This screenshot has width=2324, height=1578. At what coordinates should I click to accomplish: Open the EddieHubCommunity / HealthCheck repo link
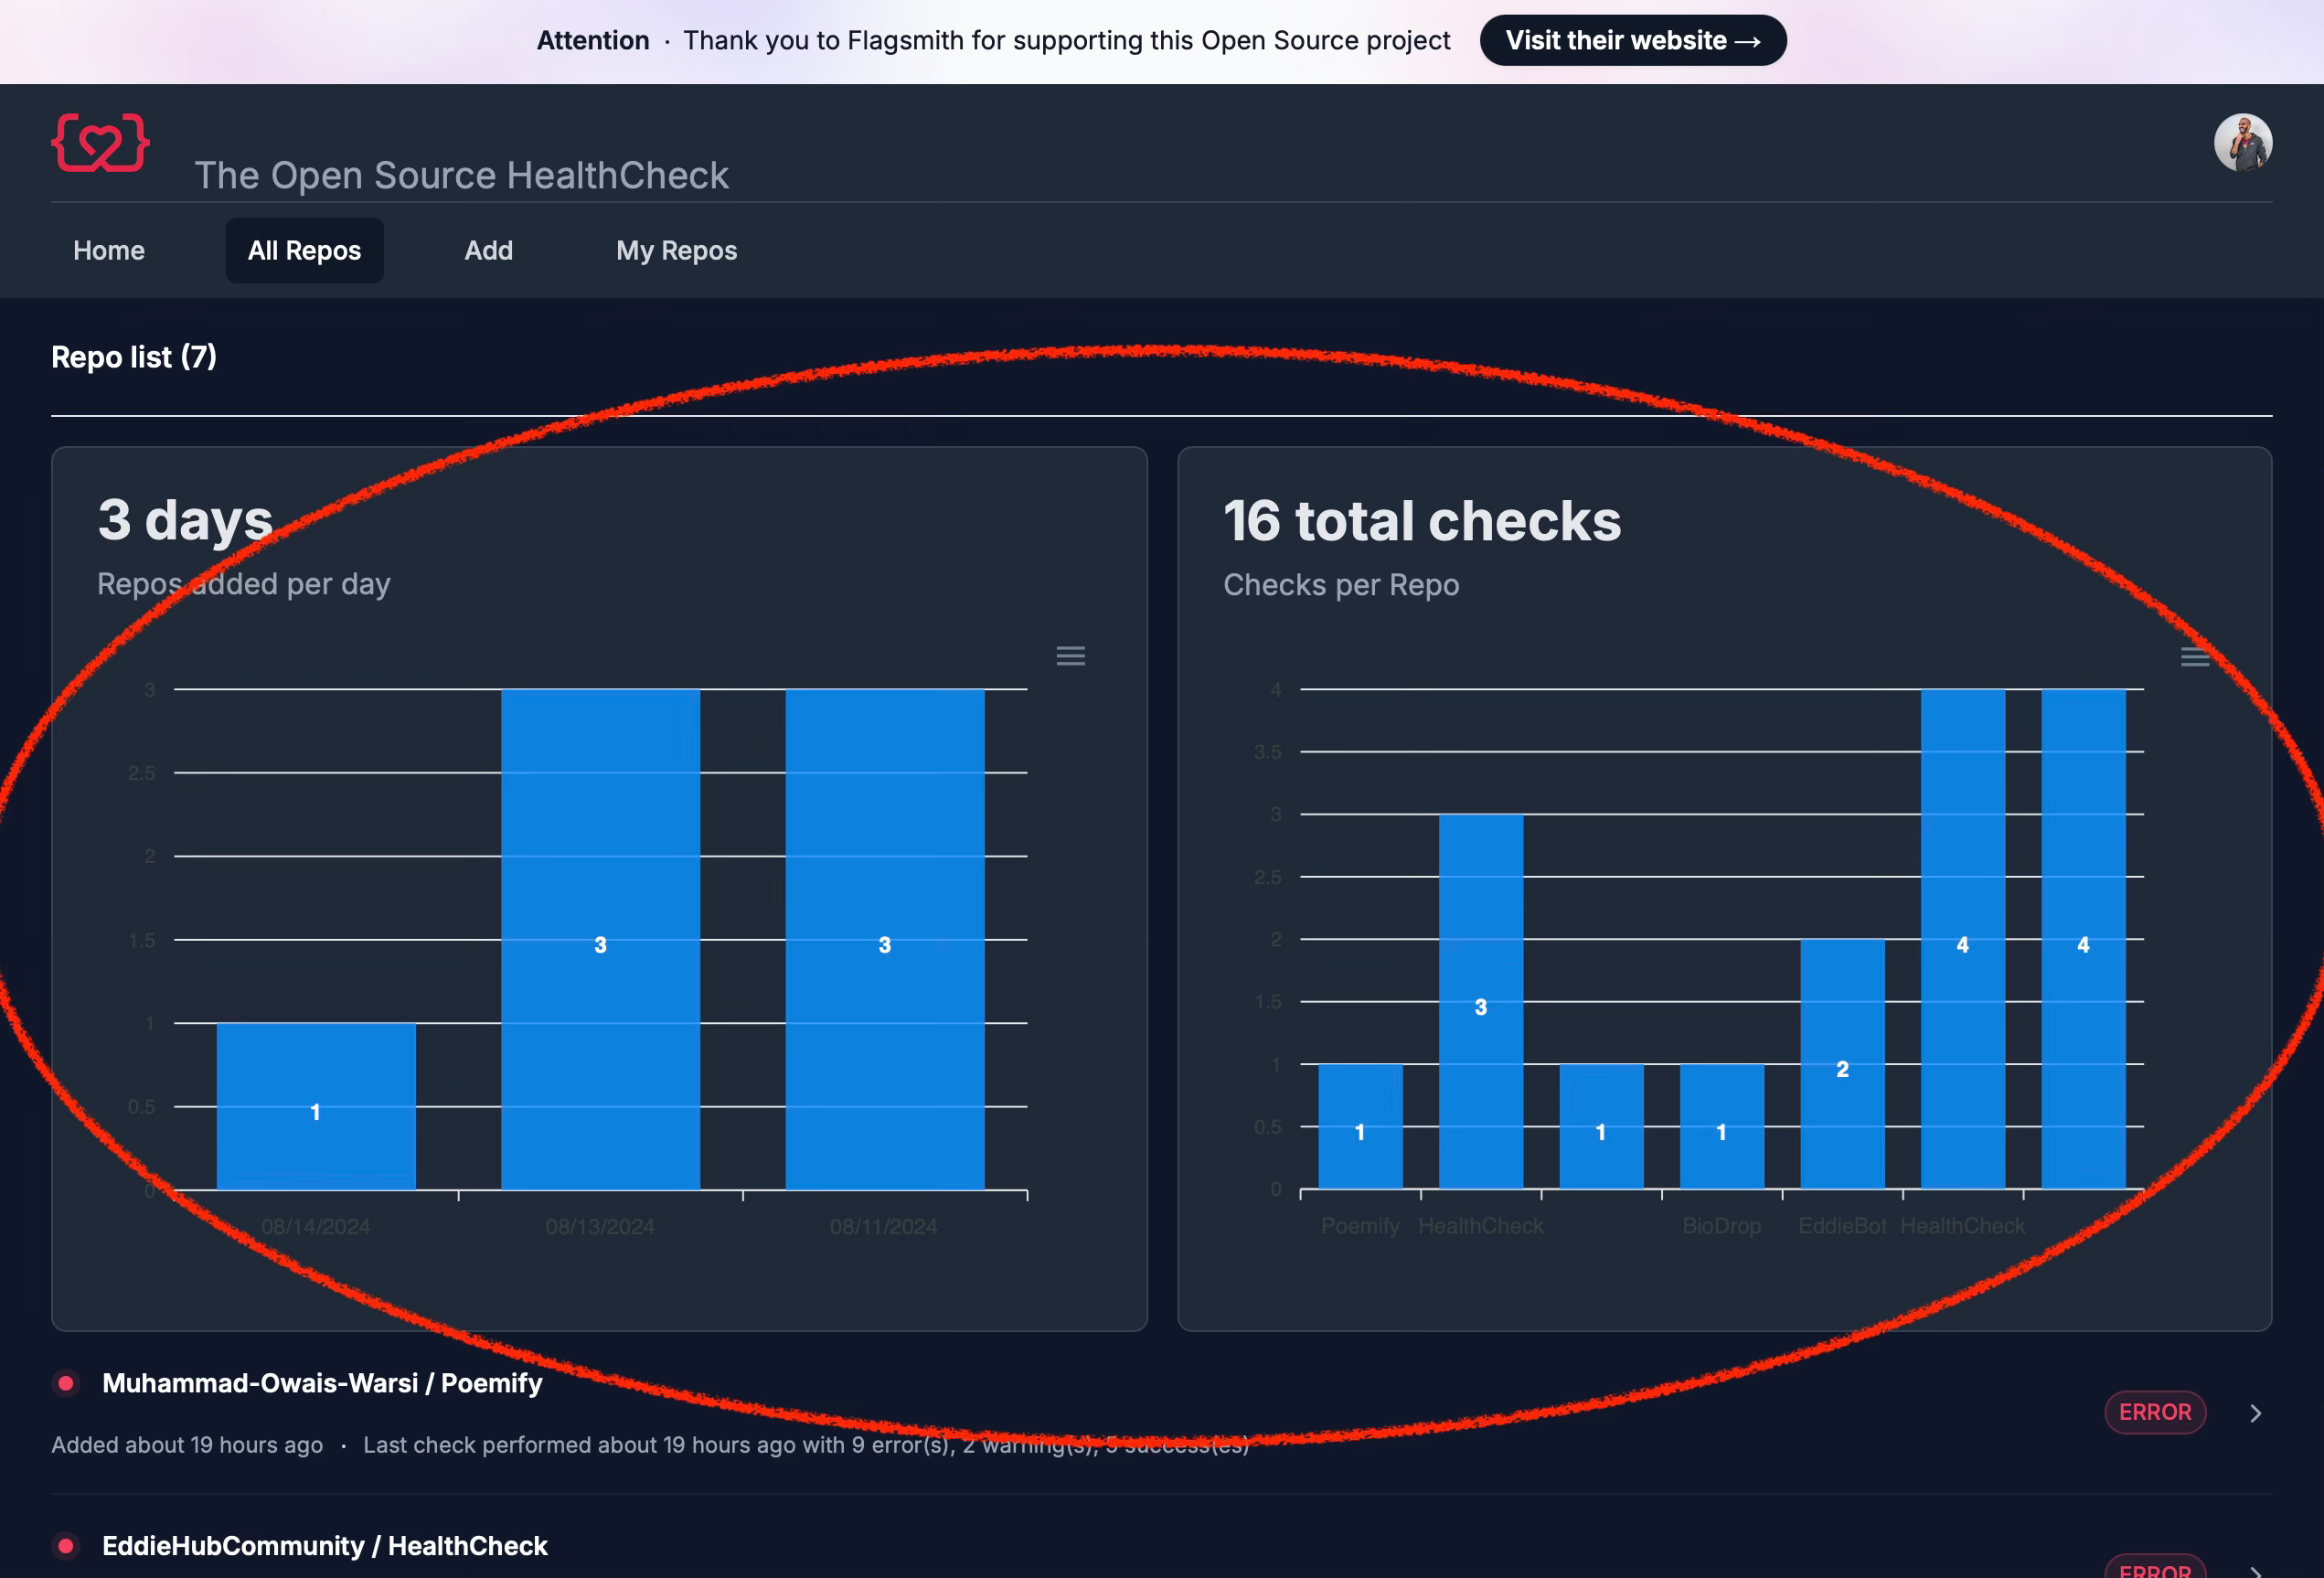tap(325, 1546)
